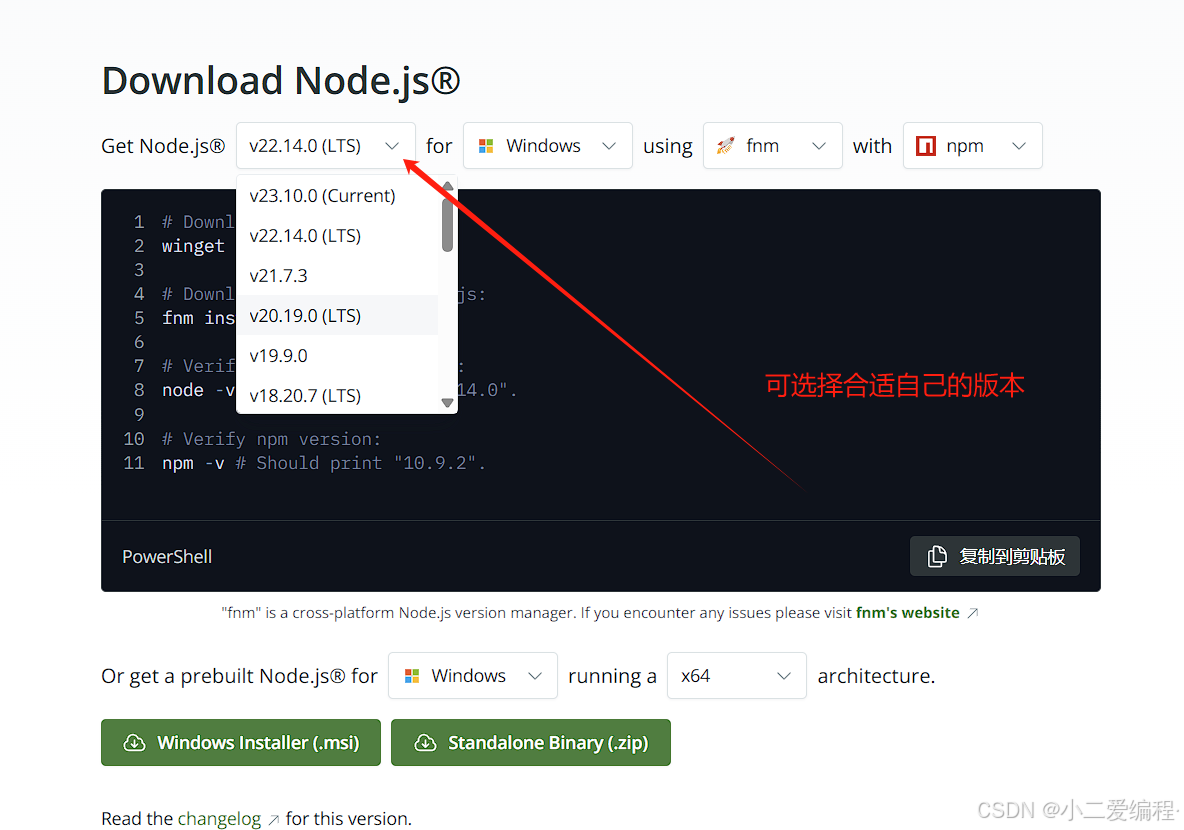This screenshot has width=1184, height=830.
Task: Click the version list scrollbar thumb
Action: [x=448, y=223]
